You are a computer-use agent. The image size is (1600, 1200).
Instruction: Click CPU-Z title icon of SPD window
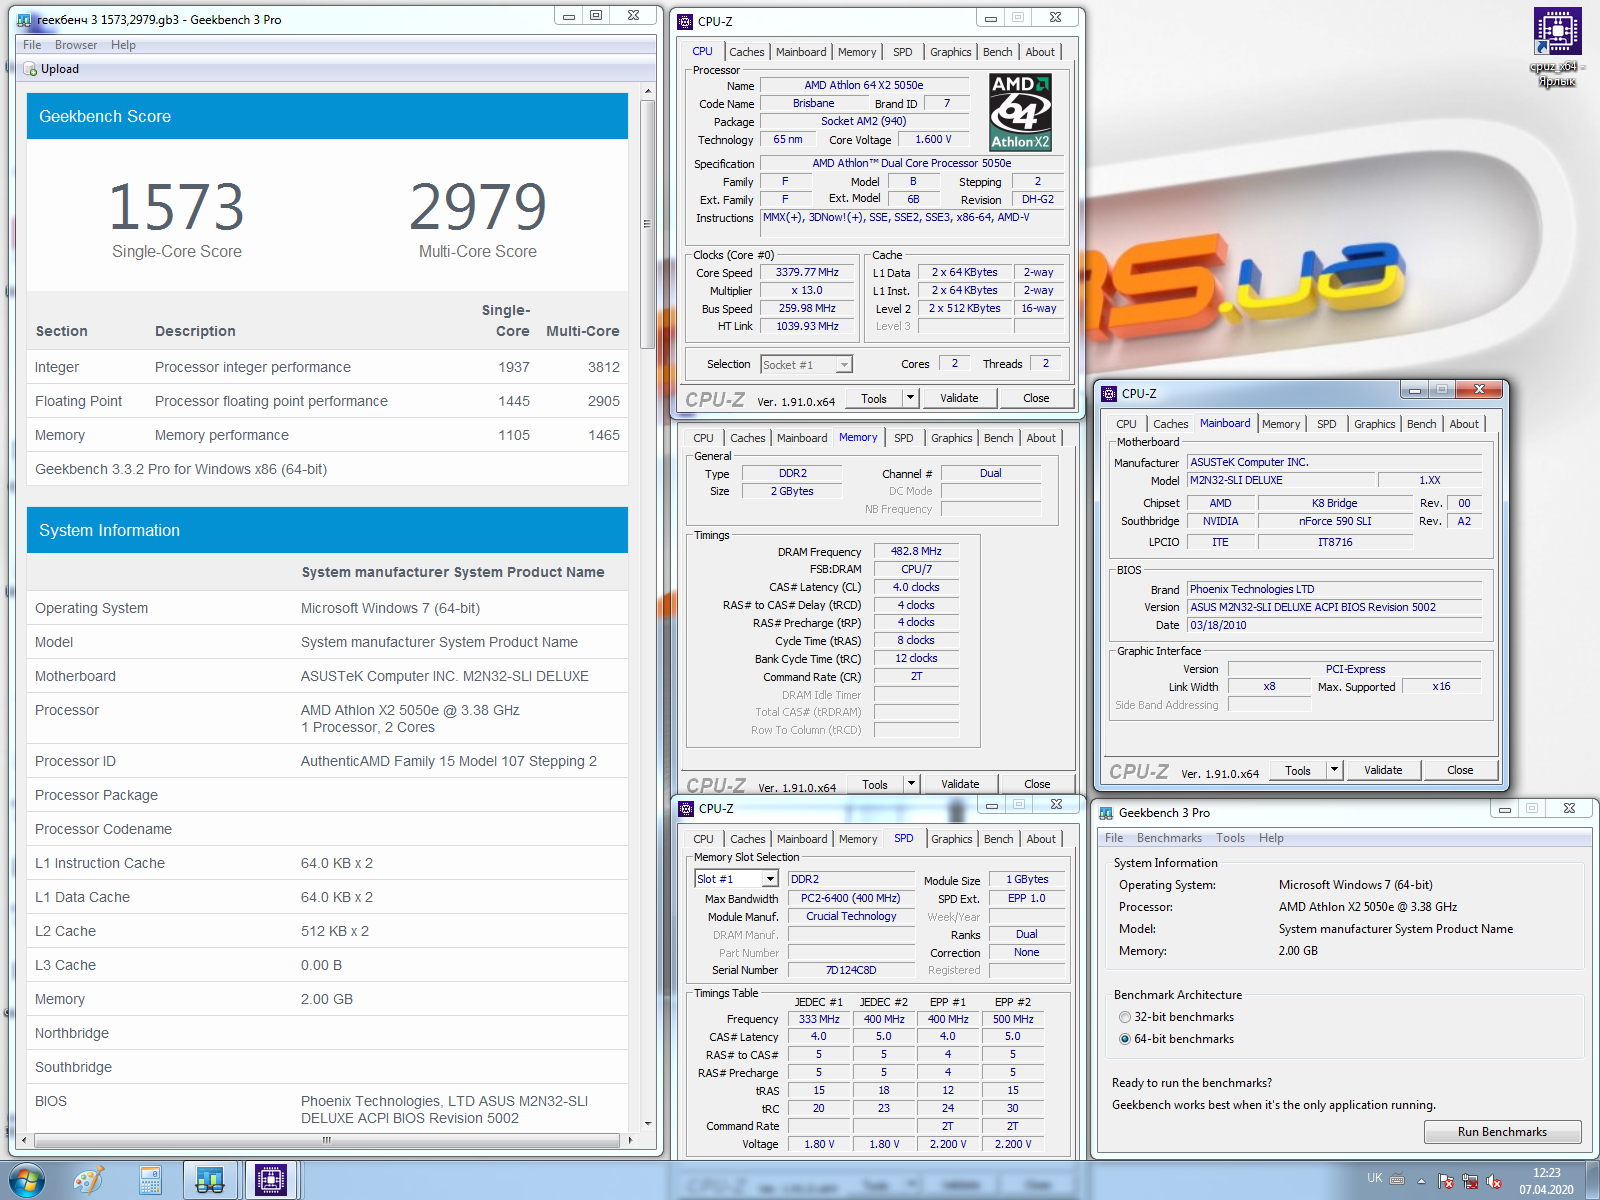pyautogui.click(x=686, y=808)
